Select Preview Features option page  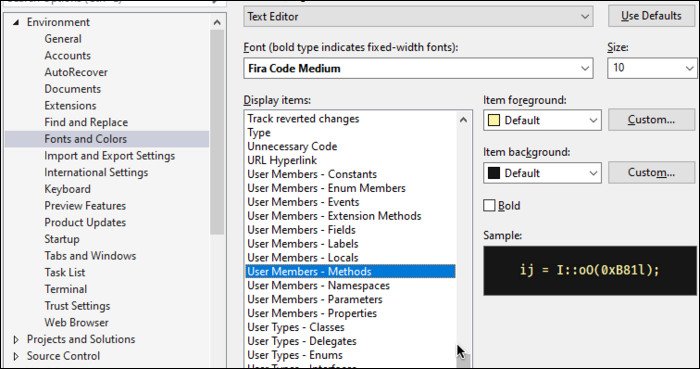(x=85, y=206)
